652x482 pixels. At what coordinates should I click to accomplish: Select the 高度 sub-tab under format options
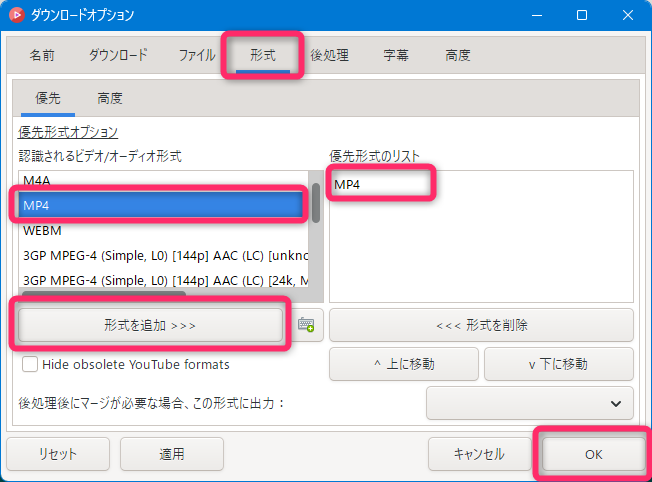tap(110, 98)
